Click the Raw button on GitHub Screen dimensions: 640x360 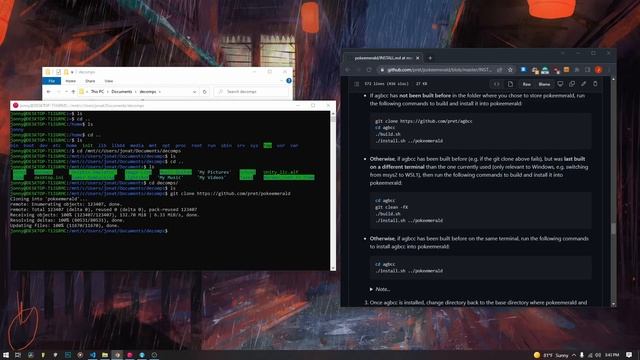coord(527,84)
